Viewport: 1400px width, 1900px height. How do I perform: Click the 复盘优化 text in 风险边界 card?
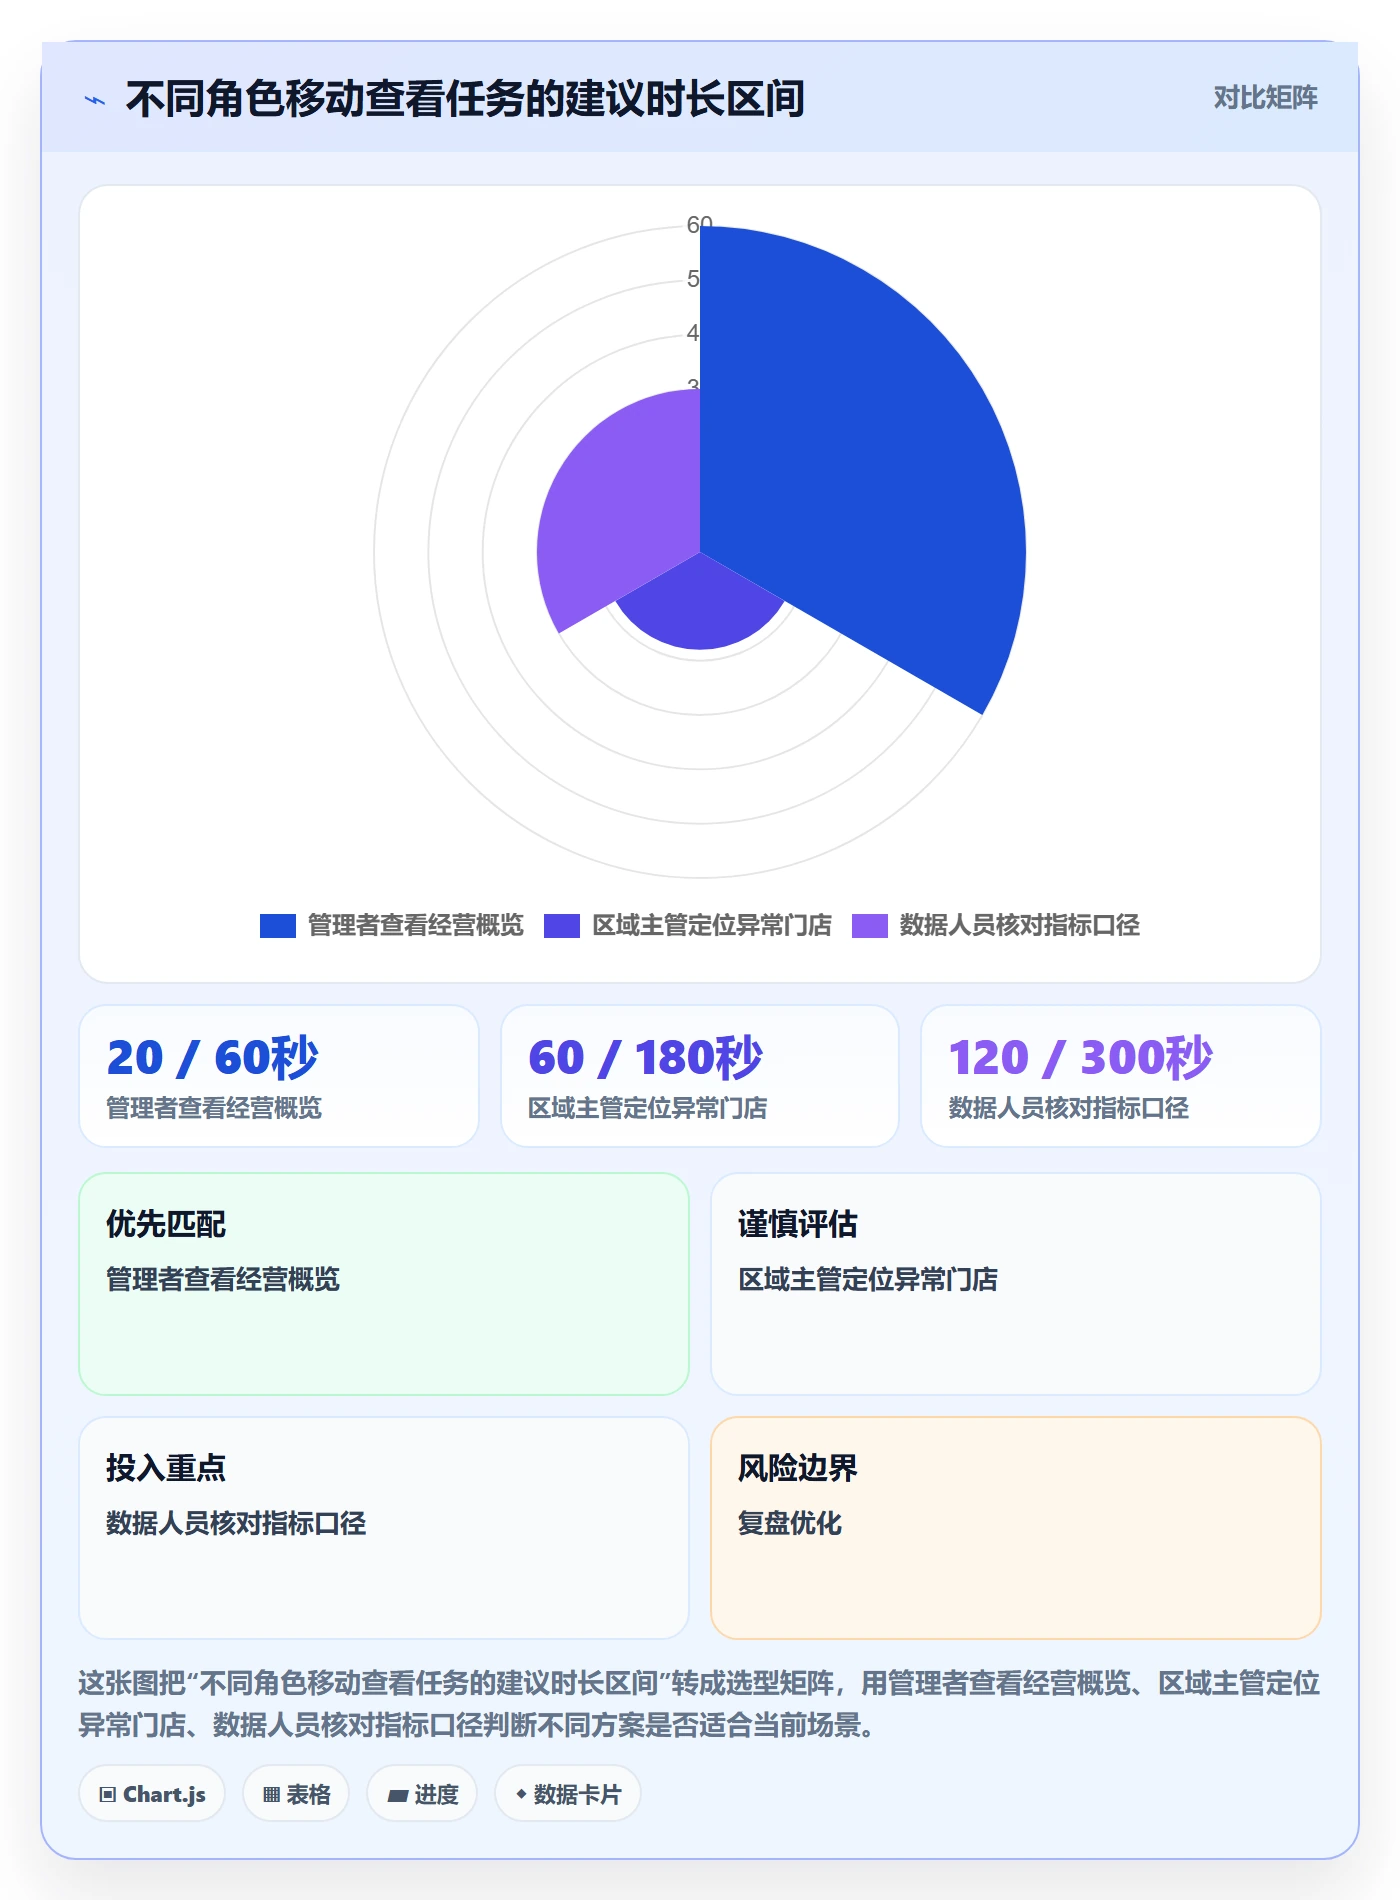(x=790, y=1523)
